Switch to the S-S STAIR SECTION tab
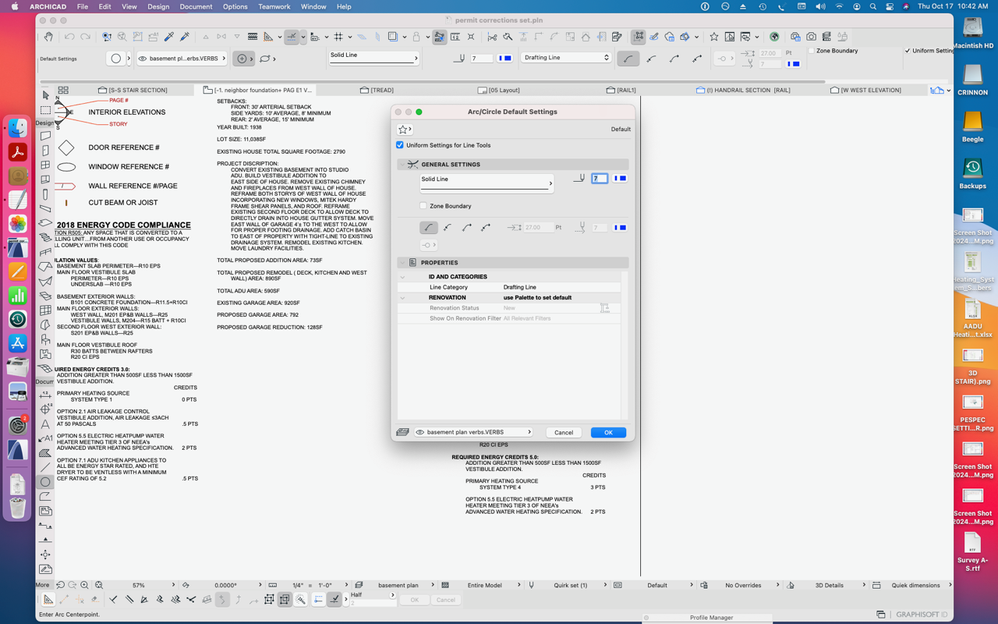This screenshot has height=624, width=998. click(133, 90)
